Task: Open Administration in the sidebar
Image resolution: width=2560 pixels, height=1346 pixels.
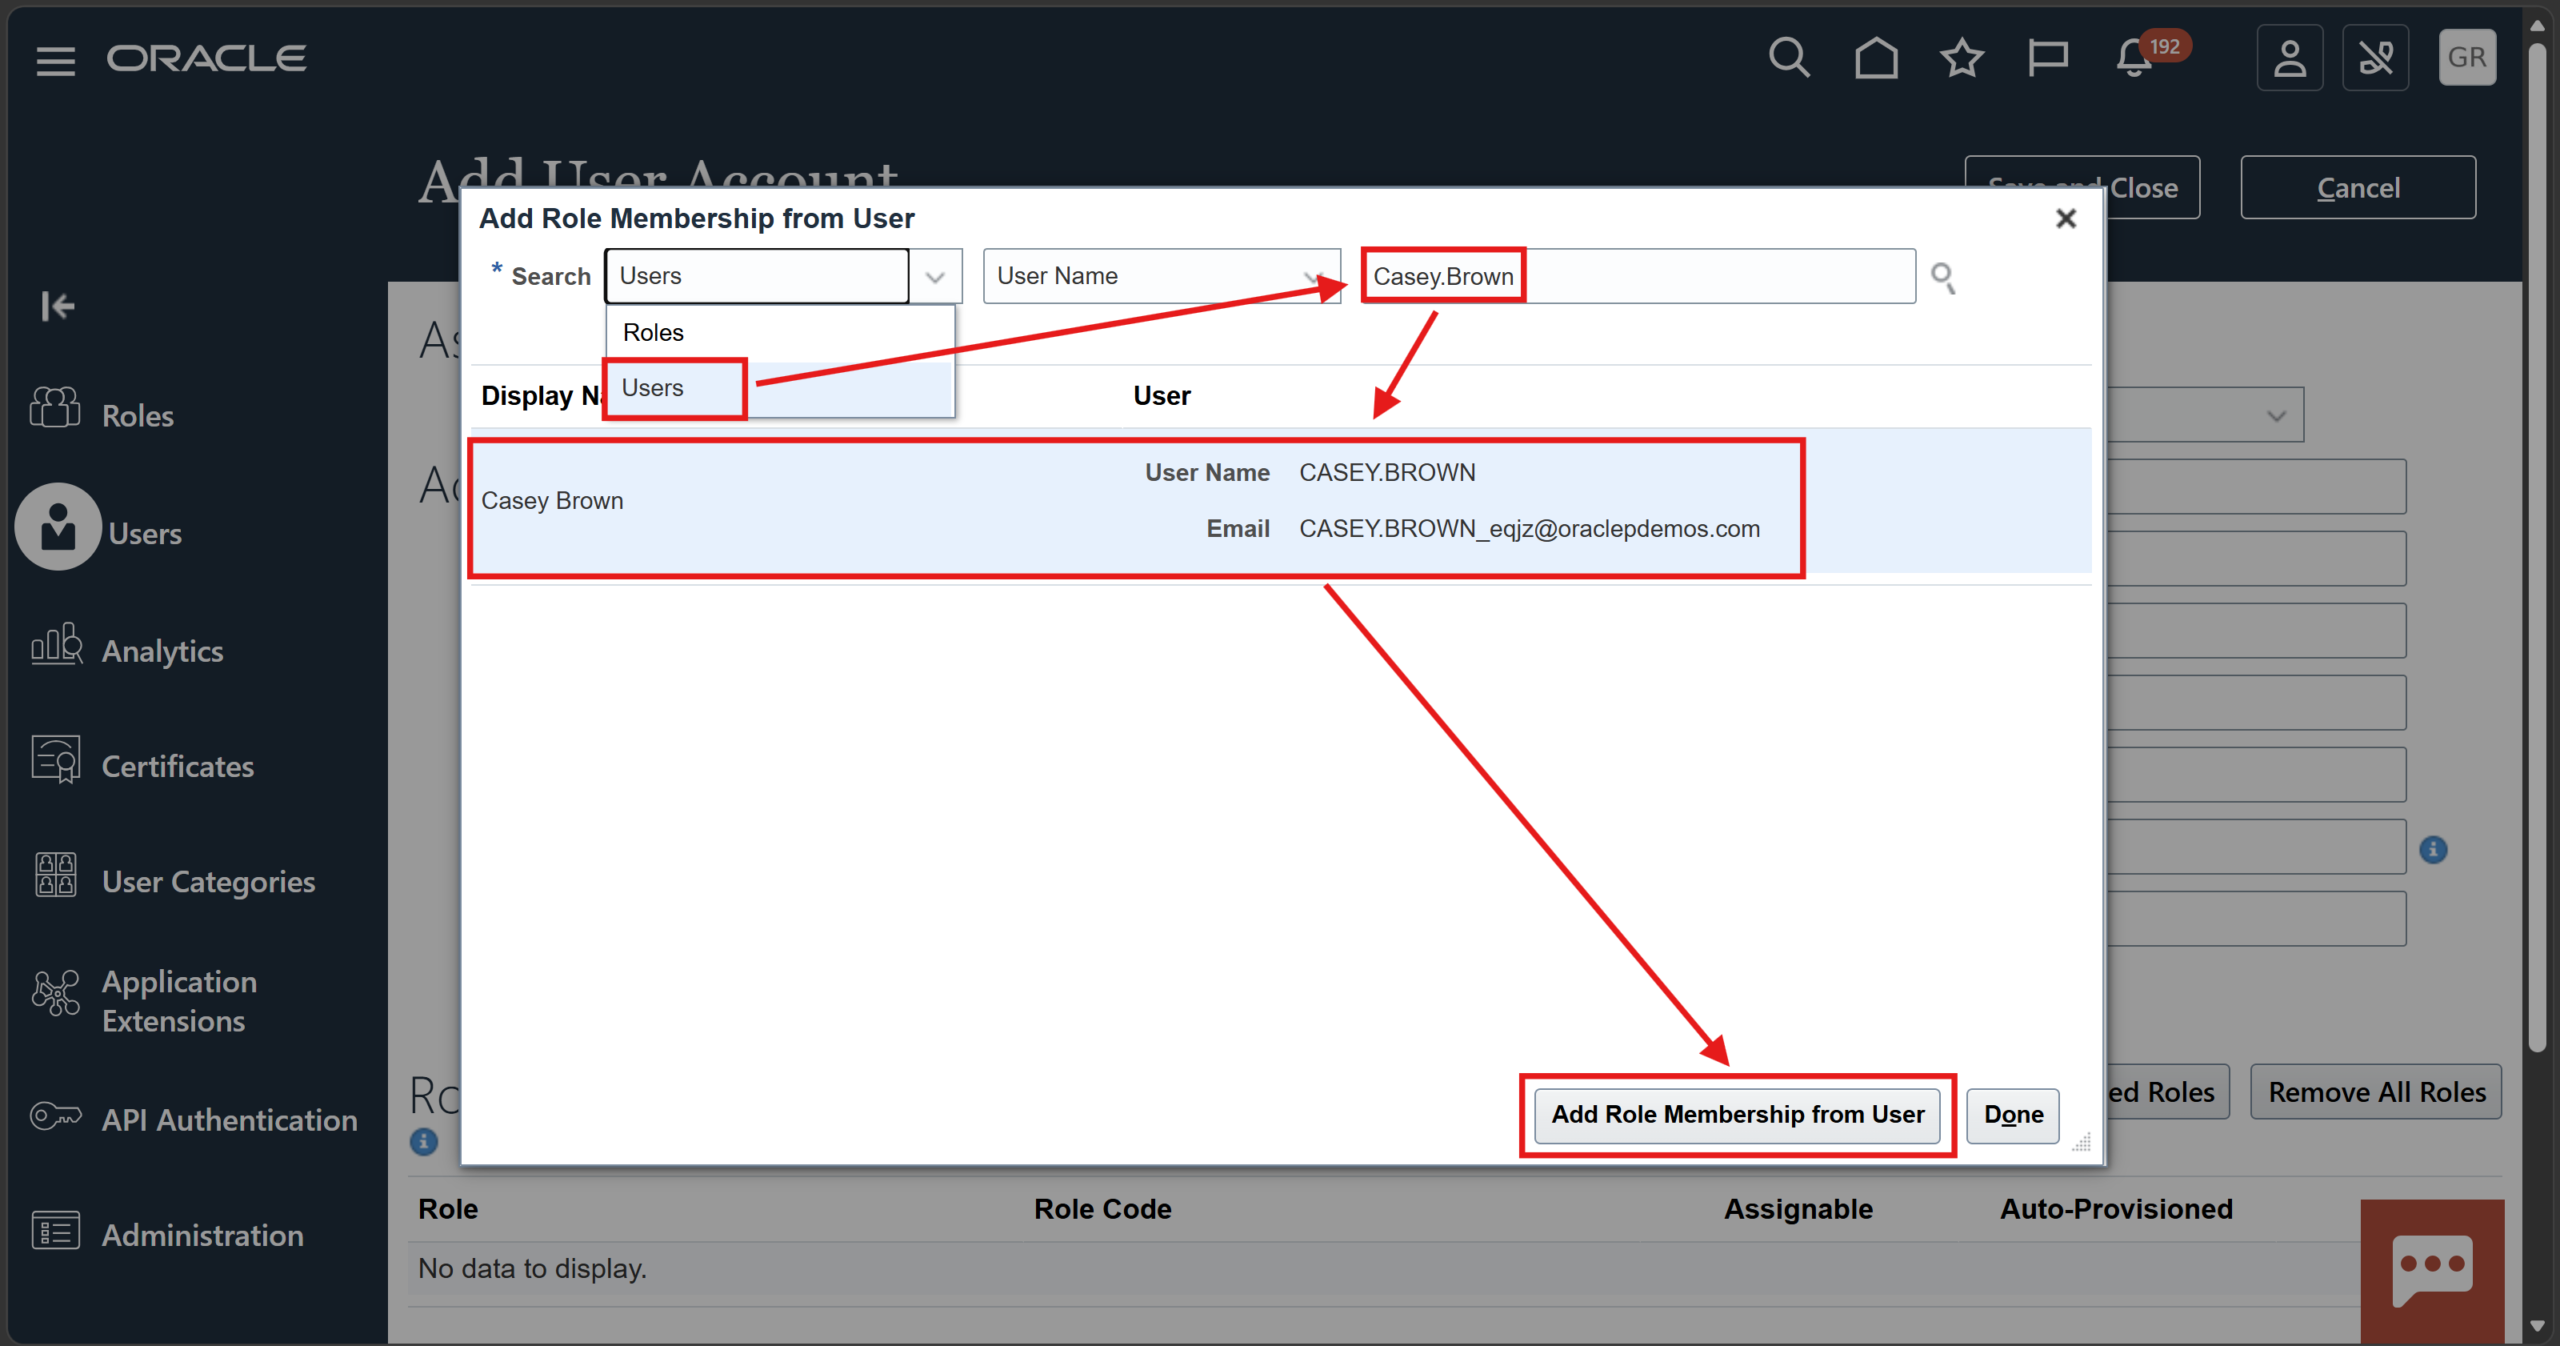Action: pyautogui.click(x=203, y=1236)
